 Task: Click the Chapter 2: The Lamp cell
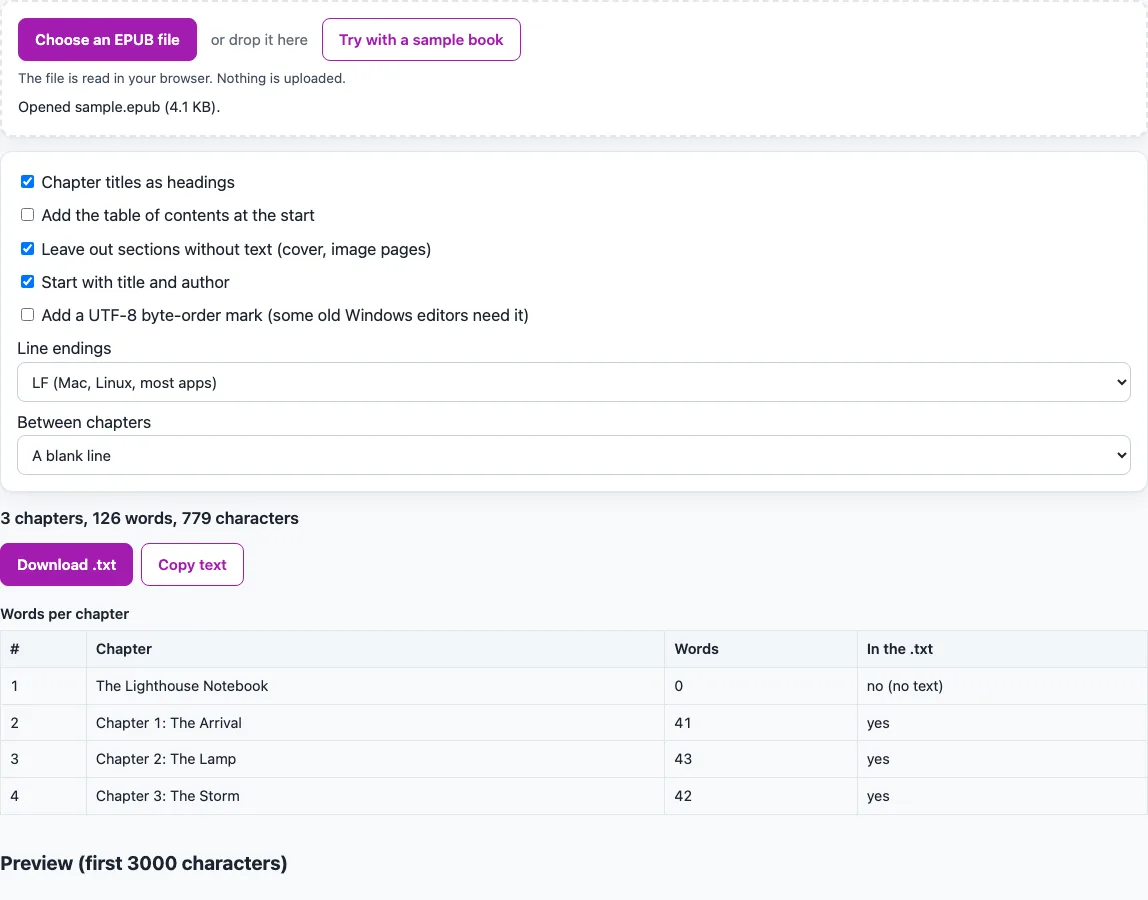point(375,759)
